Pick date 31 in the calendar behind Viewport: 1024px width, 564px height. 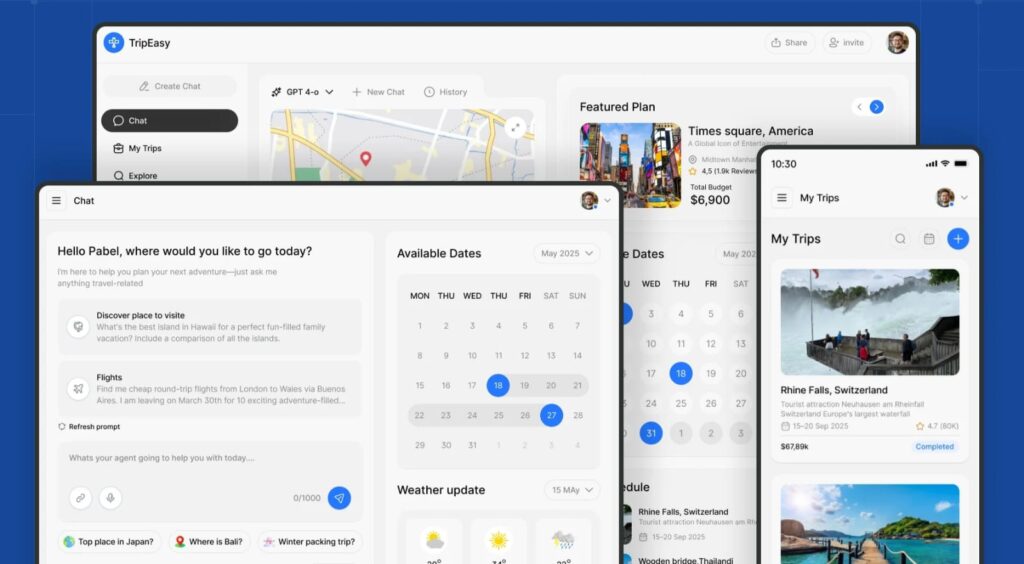point(651,433)
